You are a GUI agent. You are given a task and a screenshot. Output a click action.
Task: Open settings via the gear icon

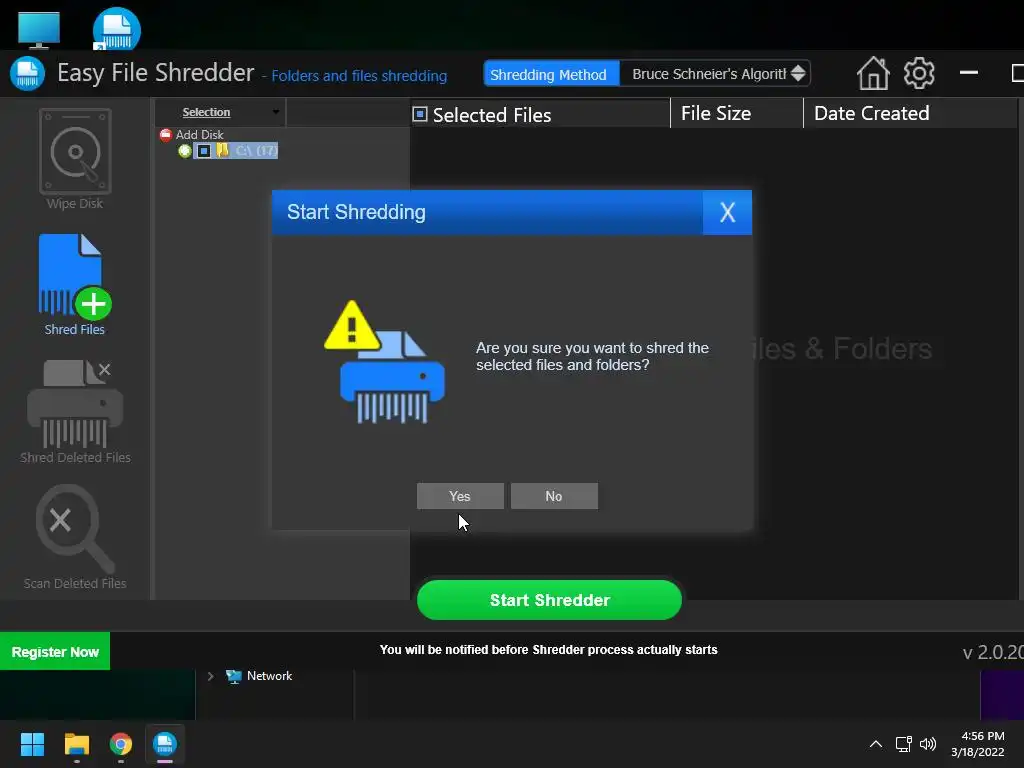pos(919,73)
